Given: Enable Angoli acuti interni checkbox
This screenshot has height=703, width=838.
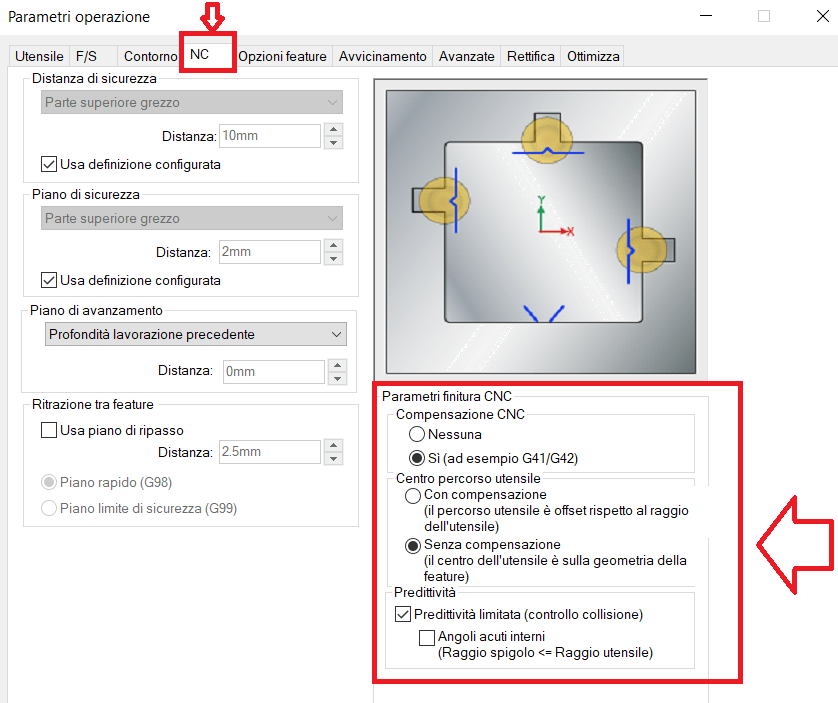Looking at the screenshot, I should (x=426, y=638).
